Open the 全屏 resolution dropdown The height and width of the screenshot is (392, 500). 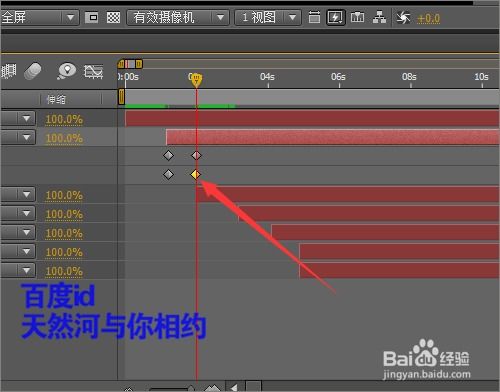39,17
